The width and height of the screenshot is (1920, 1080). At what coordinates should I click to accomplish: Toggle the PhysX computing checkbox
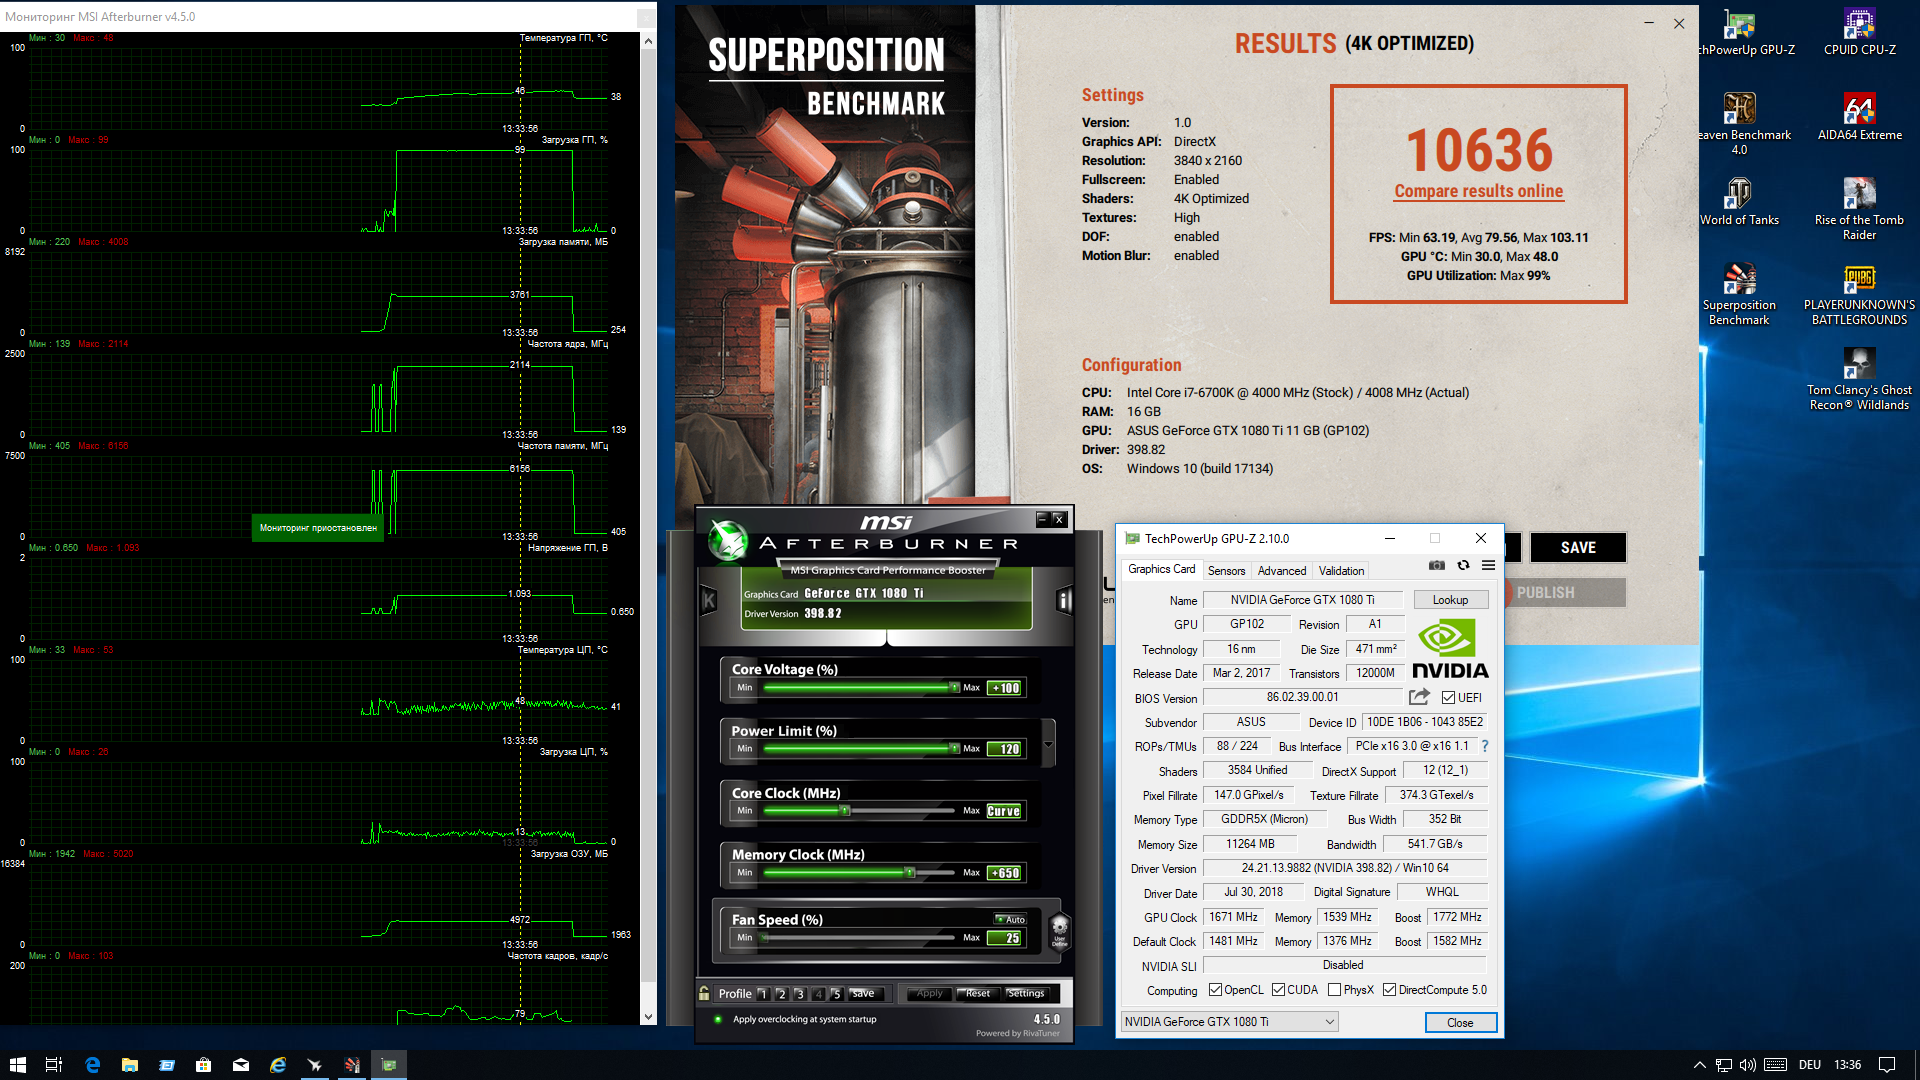tap(1334, 990)
